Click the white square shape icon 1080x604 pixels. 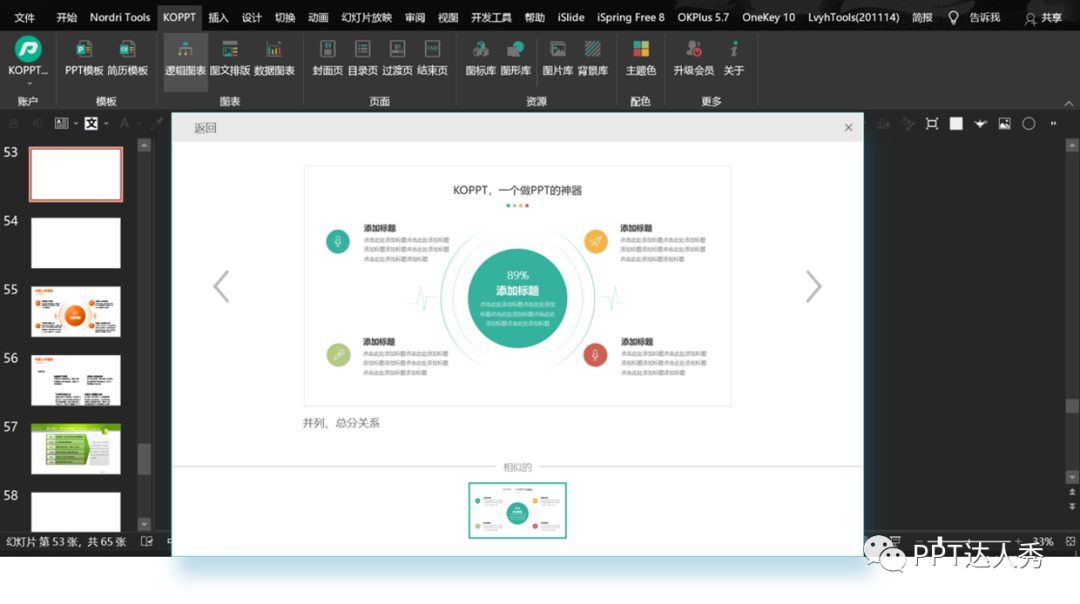pyautogui.click(x=956, y=124)
